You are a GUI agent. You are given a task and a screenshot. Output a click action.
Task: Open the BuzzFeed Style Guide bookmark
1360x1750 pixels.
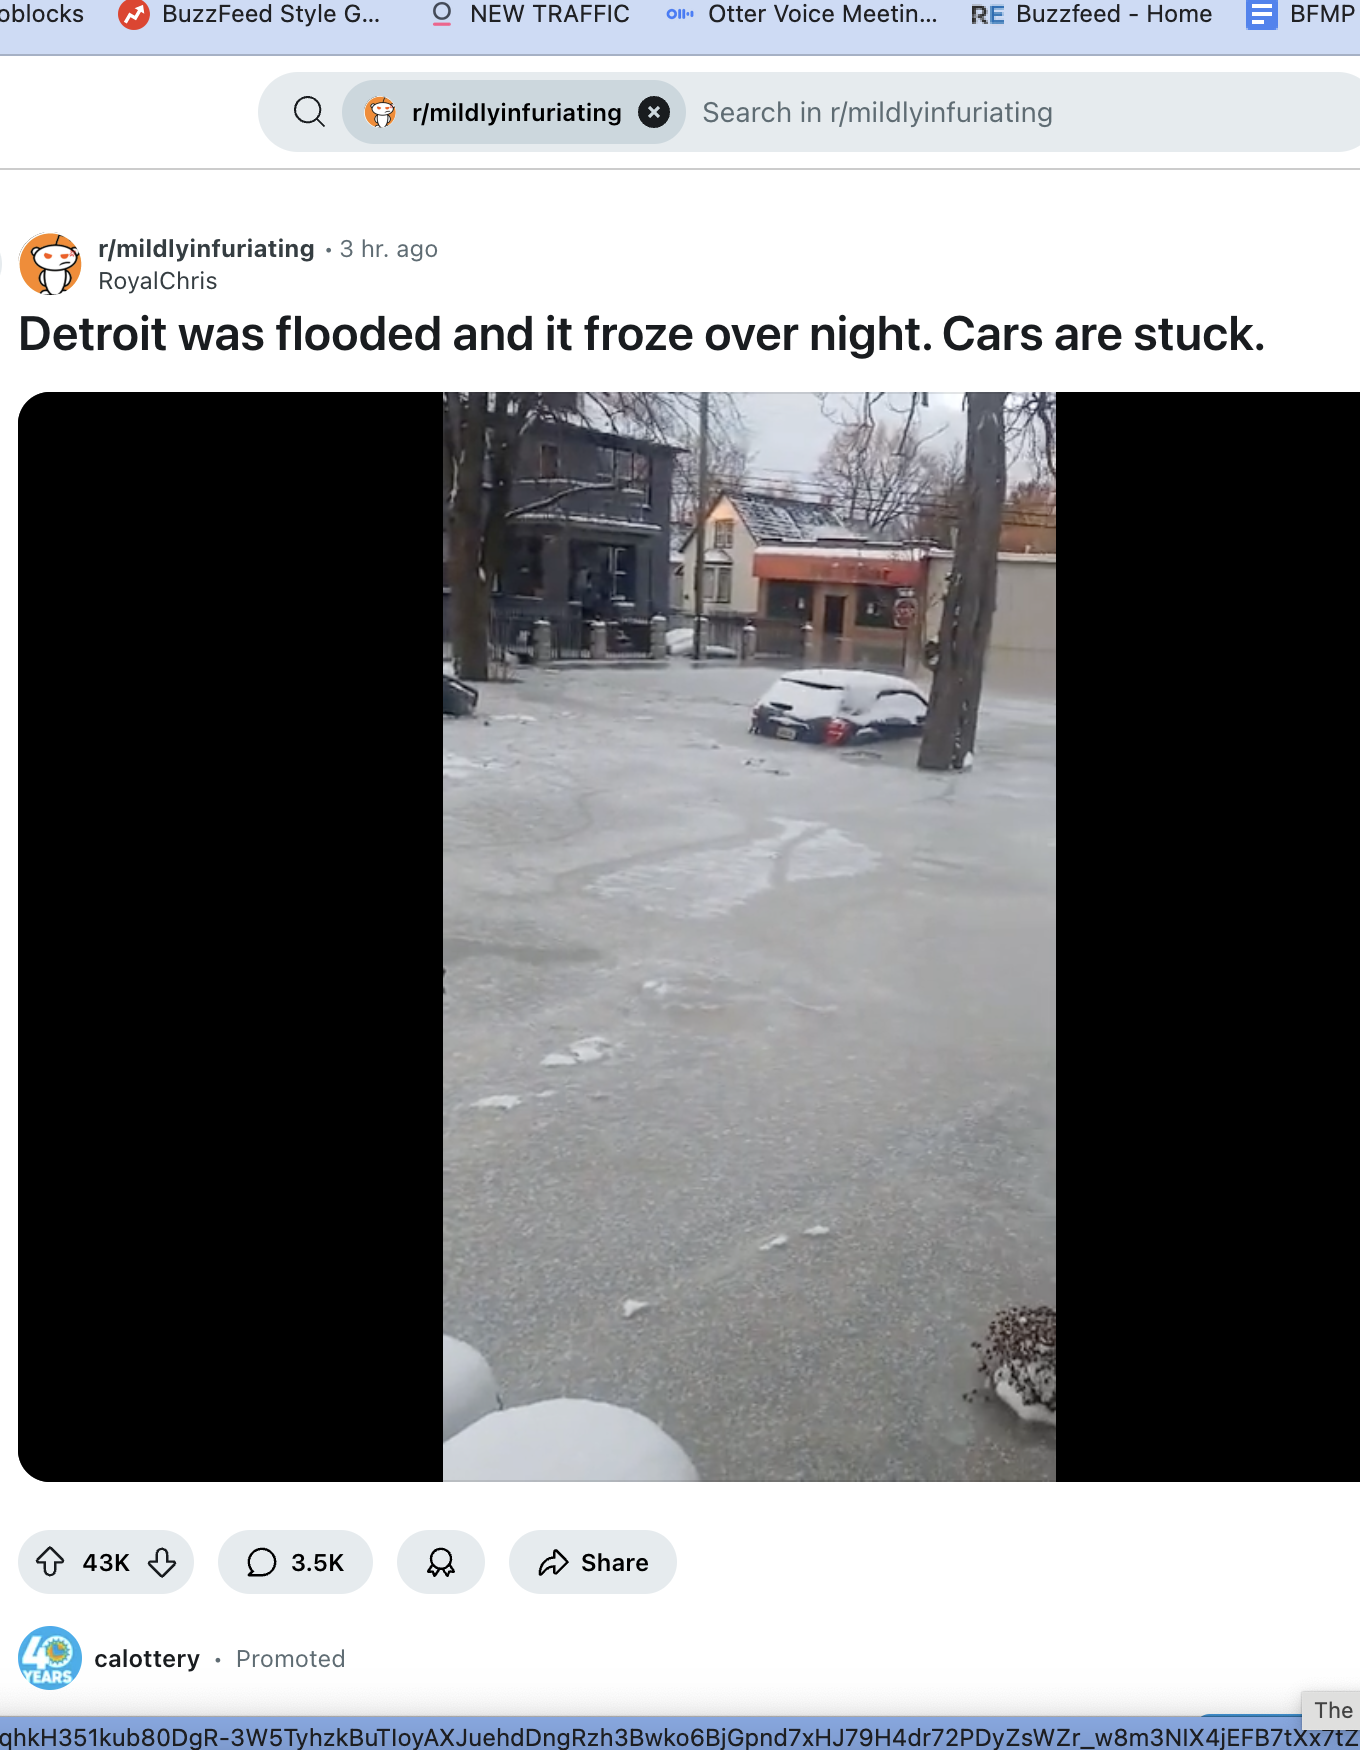pos(250,14)
